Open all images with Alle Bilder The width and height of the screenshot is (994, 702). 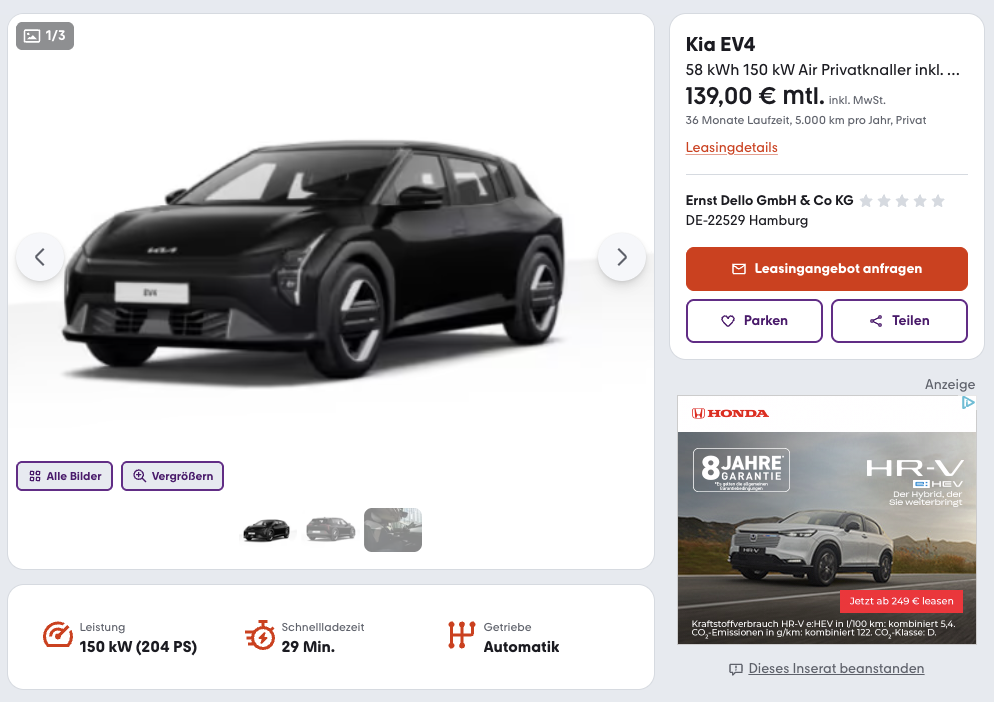(x=65, y=476)
